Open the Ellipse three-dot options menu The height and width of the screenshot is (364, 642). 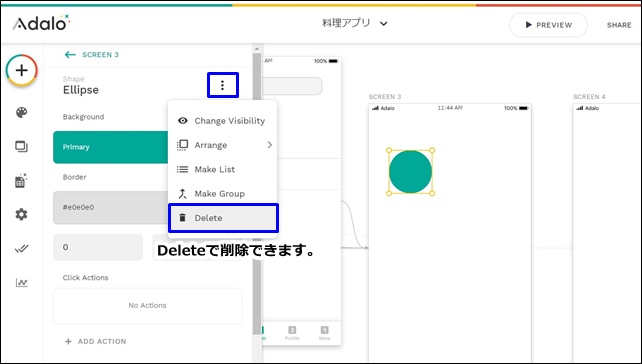pyautogui.click(x=222, y=85)
